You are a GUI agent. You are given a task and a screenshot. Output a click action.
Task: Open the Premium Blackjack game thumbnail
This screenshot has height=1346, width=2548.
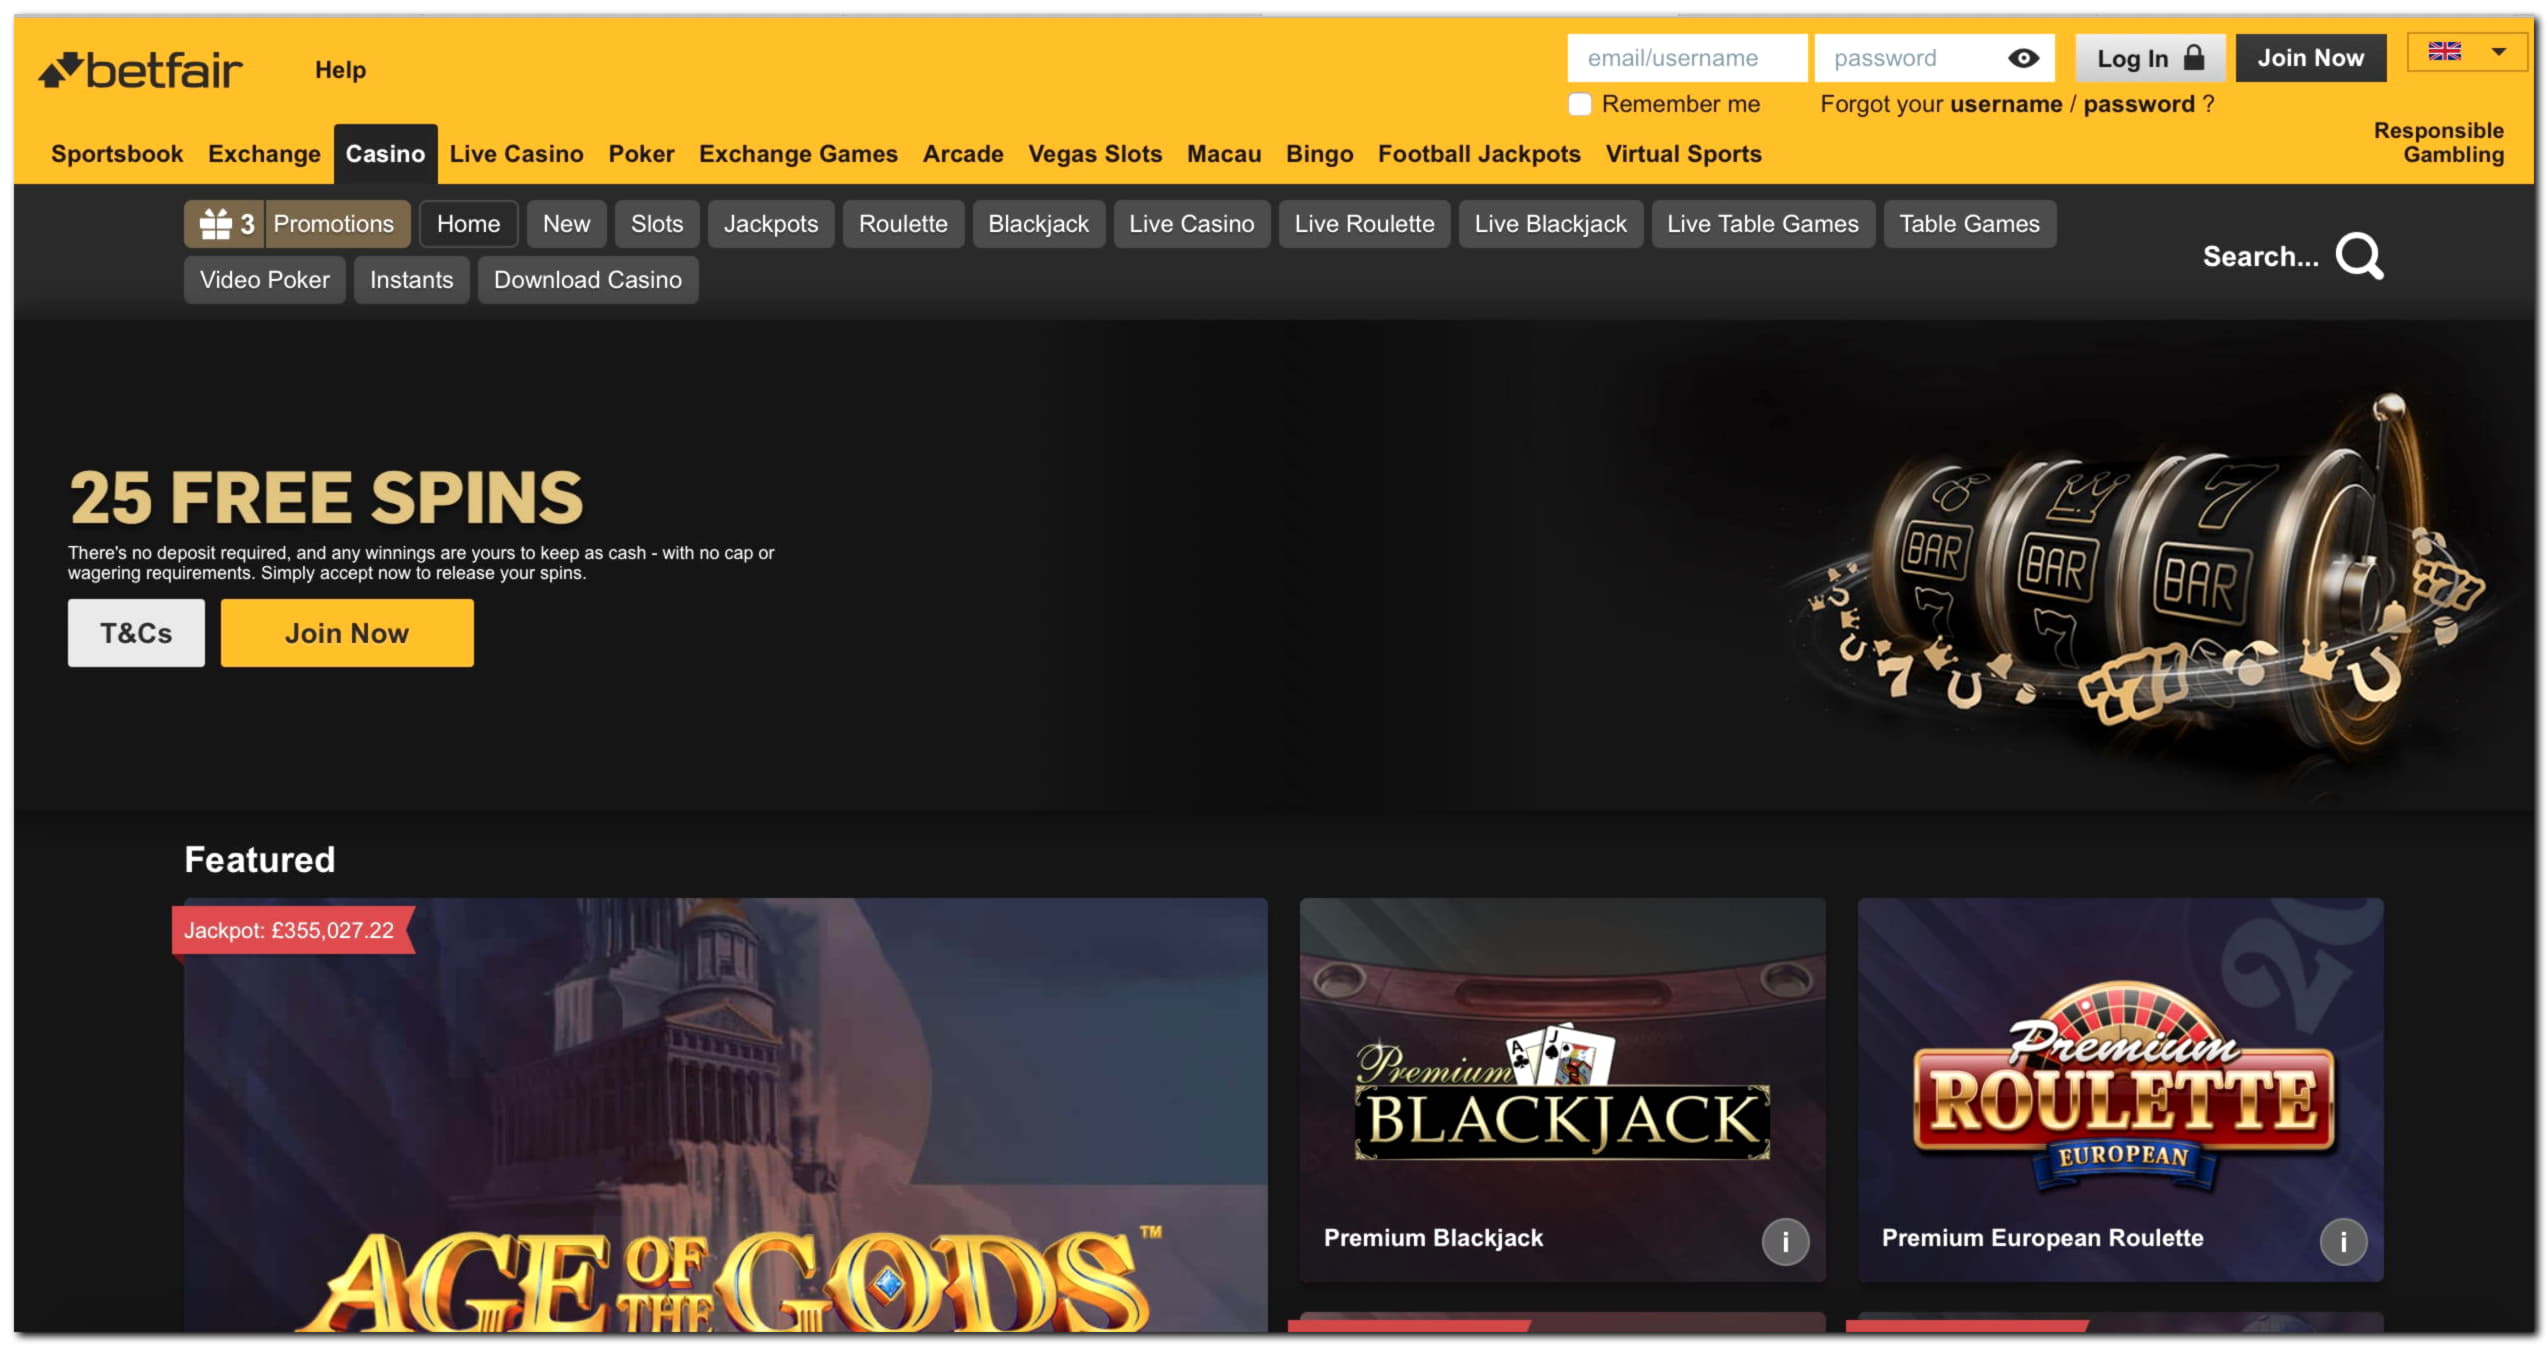pyautogui.click(x=1562, y=1090)
